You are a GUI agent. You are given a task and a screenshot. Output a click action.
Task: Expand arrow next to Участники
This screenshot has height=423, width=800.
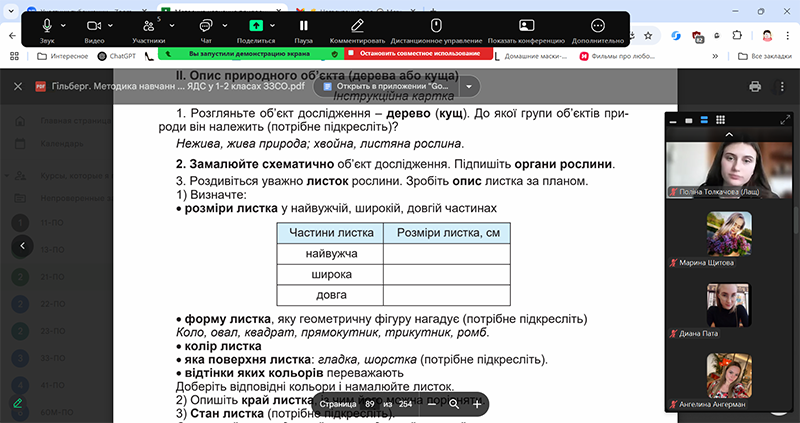pyautogui.click(x=172, y=25)
